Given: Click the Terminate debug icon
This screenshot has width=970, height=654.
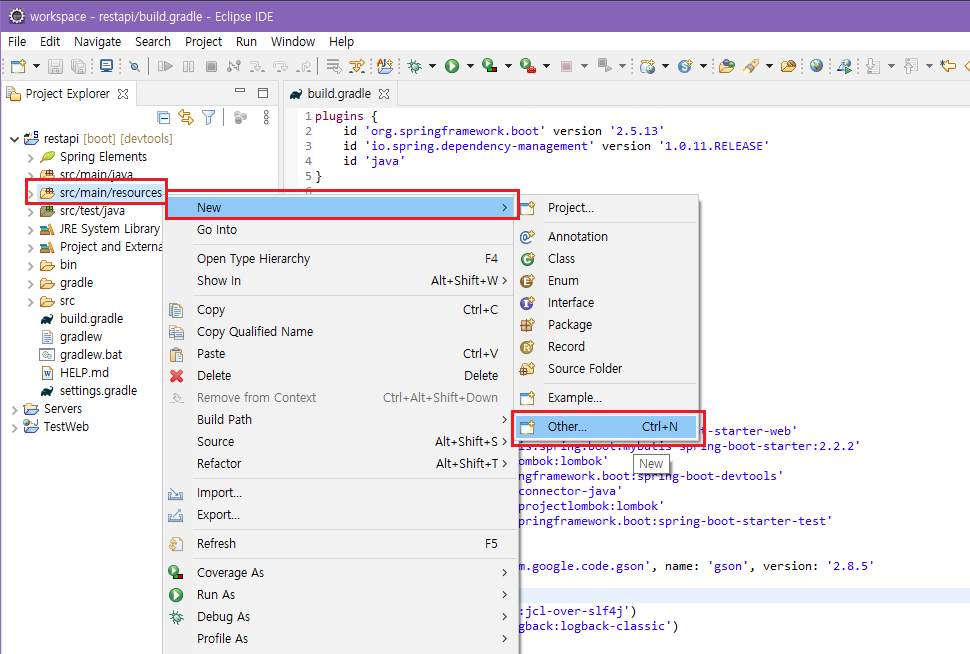Looking at the screenshot, I should [211, 66].
